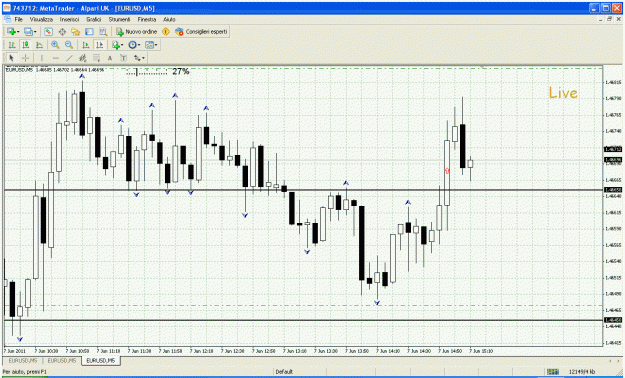The image size is (625, 378).
Task: Click the connection status bars icon
Action: coord(553,372)
